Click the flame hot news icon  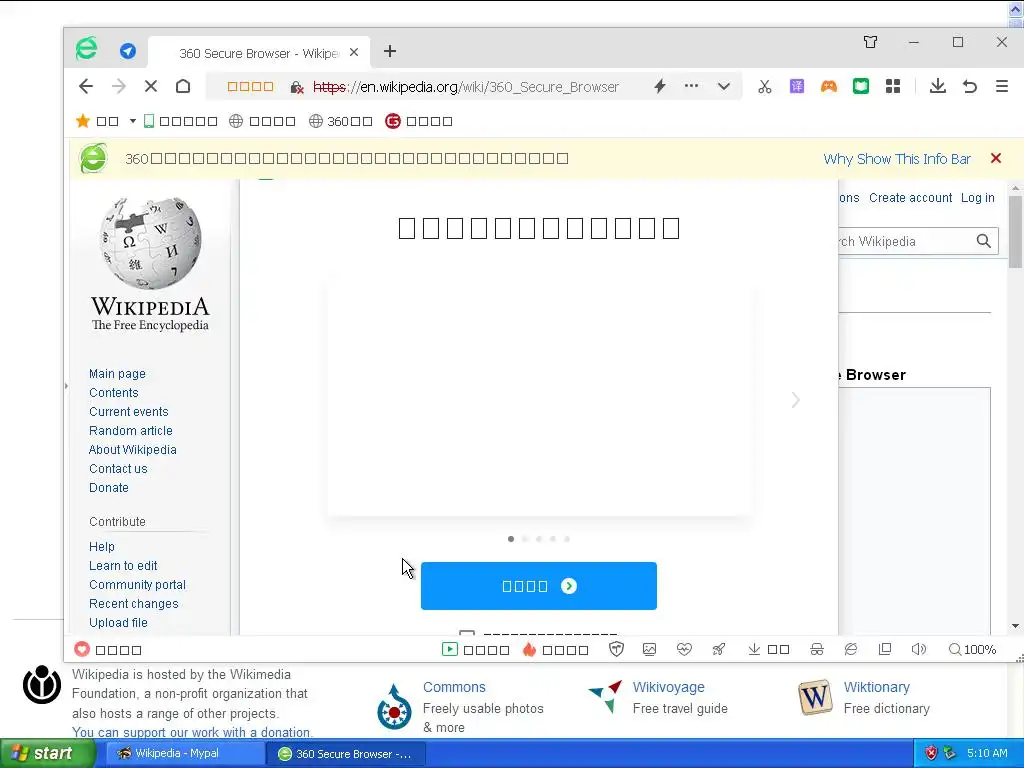pos(530,649)
